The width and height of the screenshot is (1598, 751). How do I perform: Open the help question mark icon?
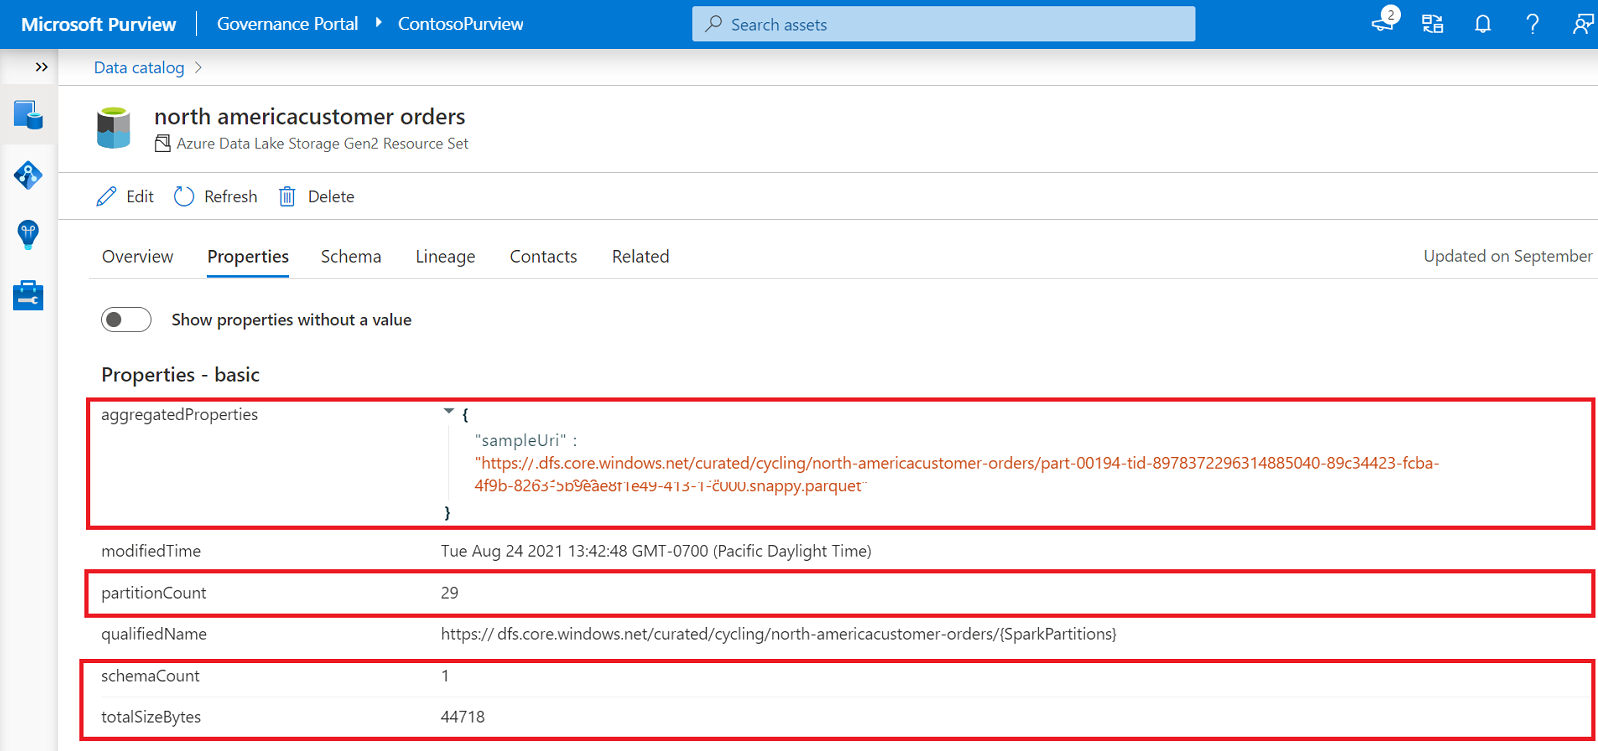pyautogui.click(x=1532, y=24)
